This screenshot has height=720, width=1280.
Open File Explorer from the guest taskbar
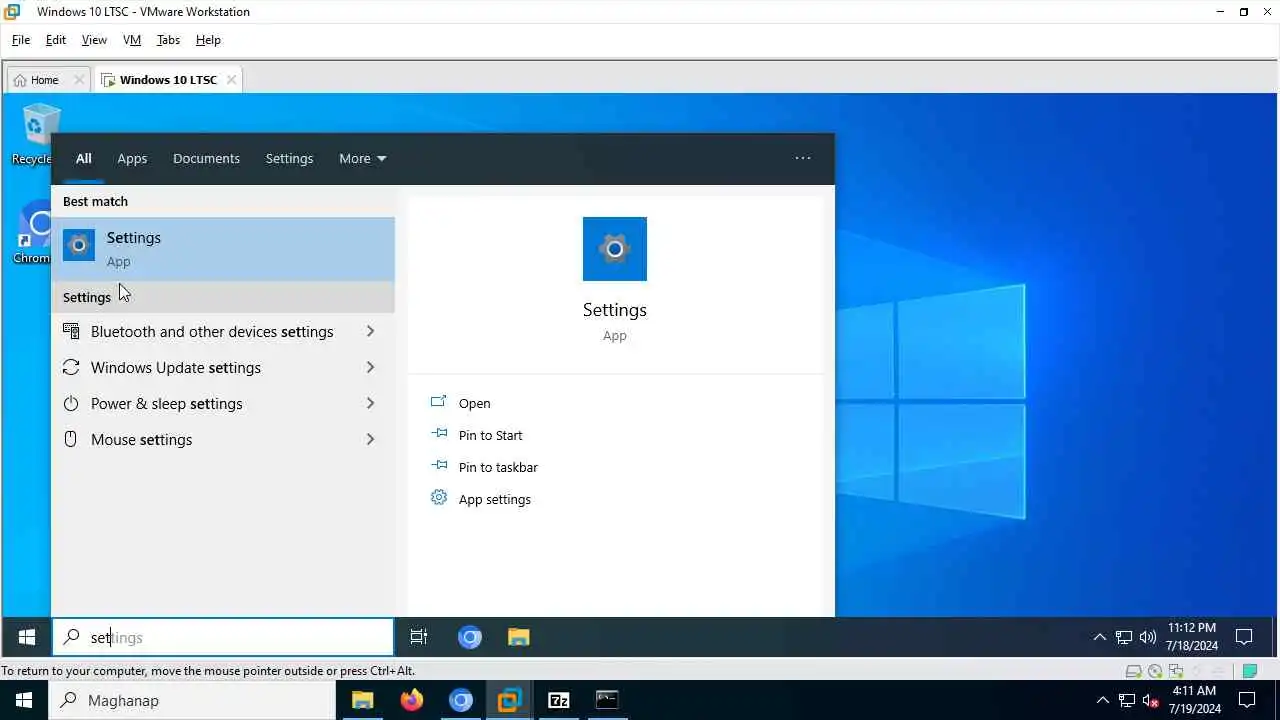click(518, 637)
